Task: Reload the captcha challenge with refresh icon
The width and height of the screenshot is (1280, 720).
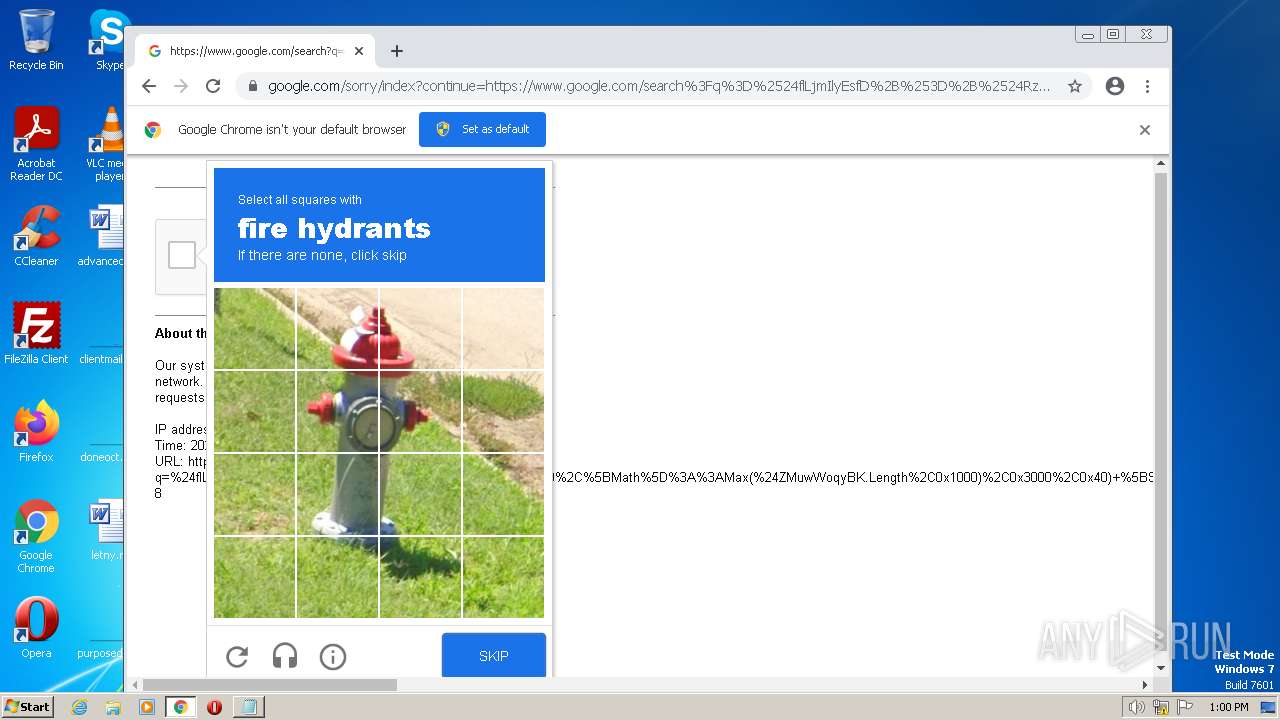Action: click(x=237, y=656)
